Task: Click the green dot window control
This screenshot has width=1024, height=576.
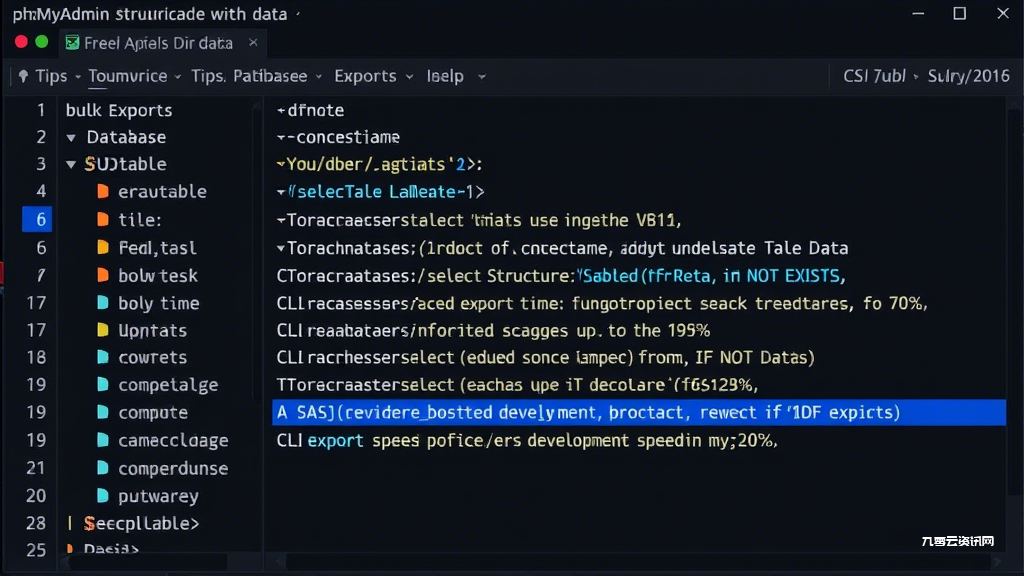Action: click(x=42, y=42)
